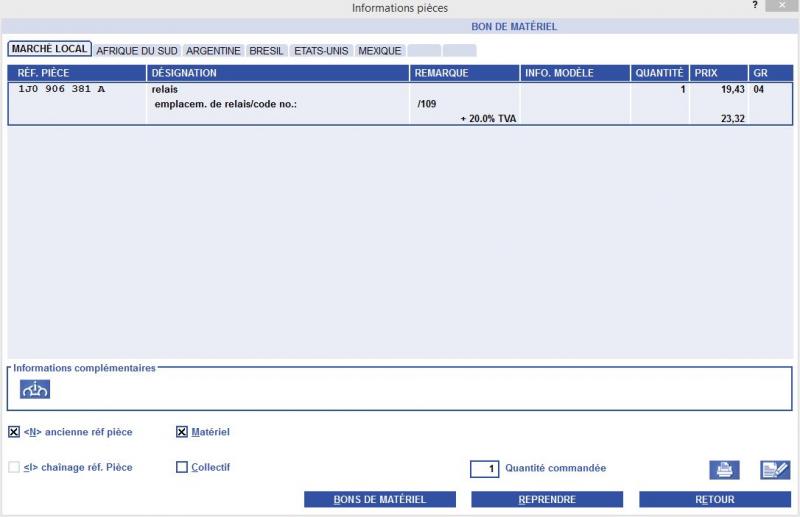Close the Informations pièces window
The width and height of the screenshot is (800, 517).
click(x=782, y=5)
